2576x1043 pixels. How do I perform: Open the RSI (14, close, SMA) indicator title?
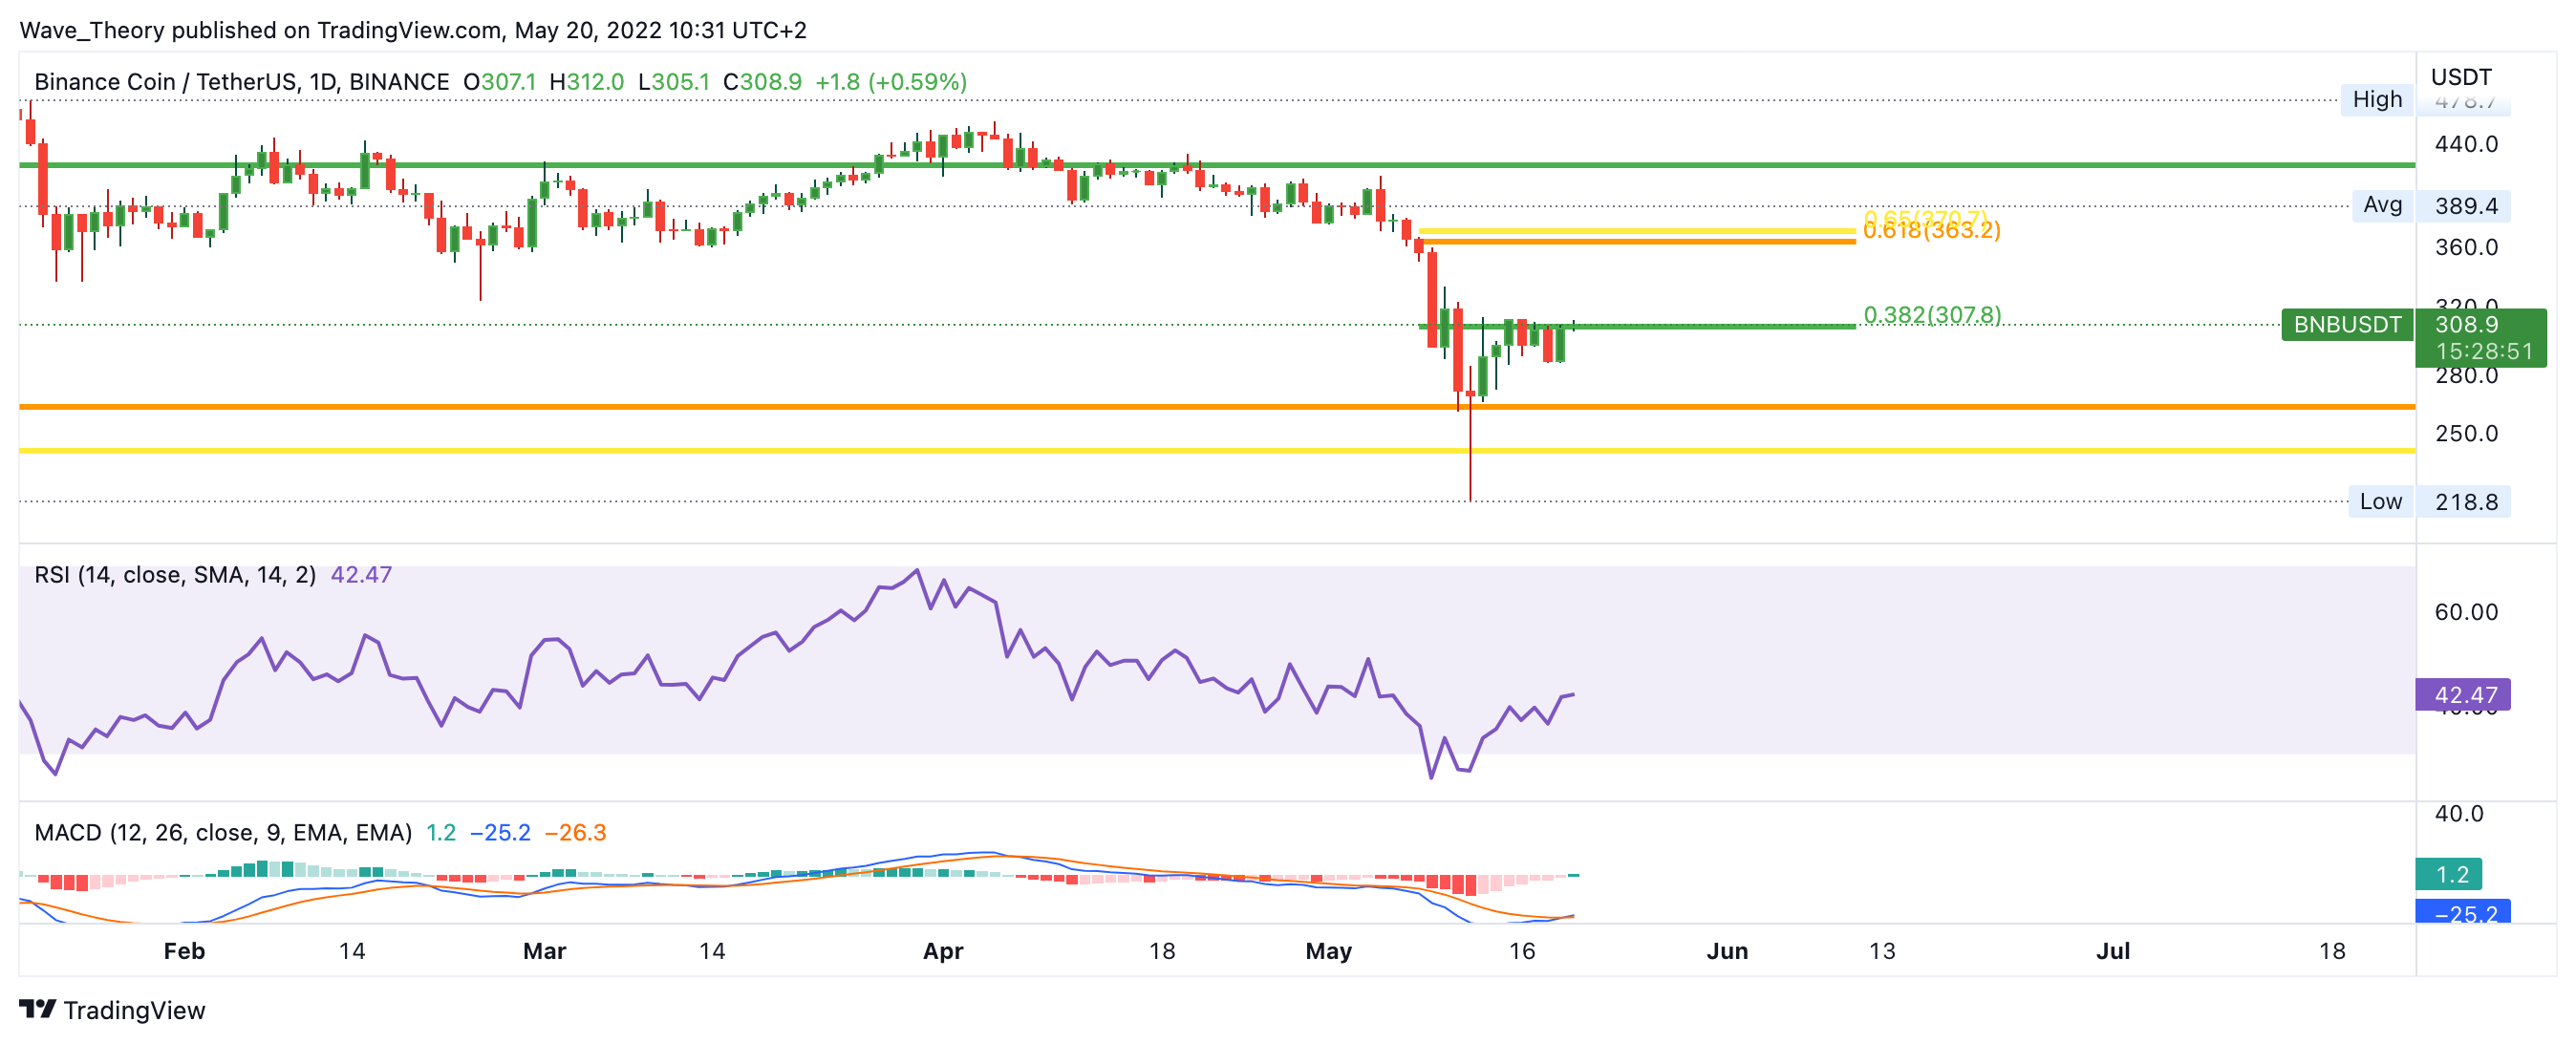[175, 575]
